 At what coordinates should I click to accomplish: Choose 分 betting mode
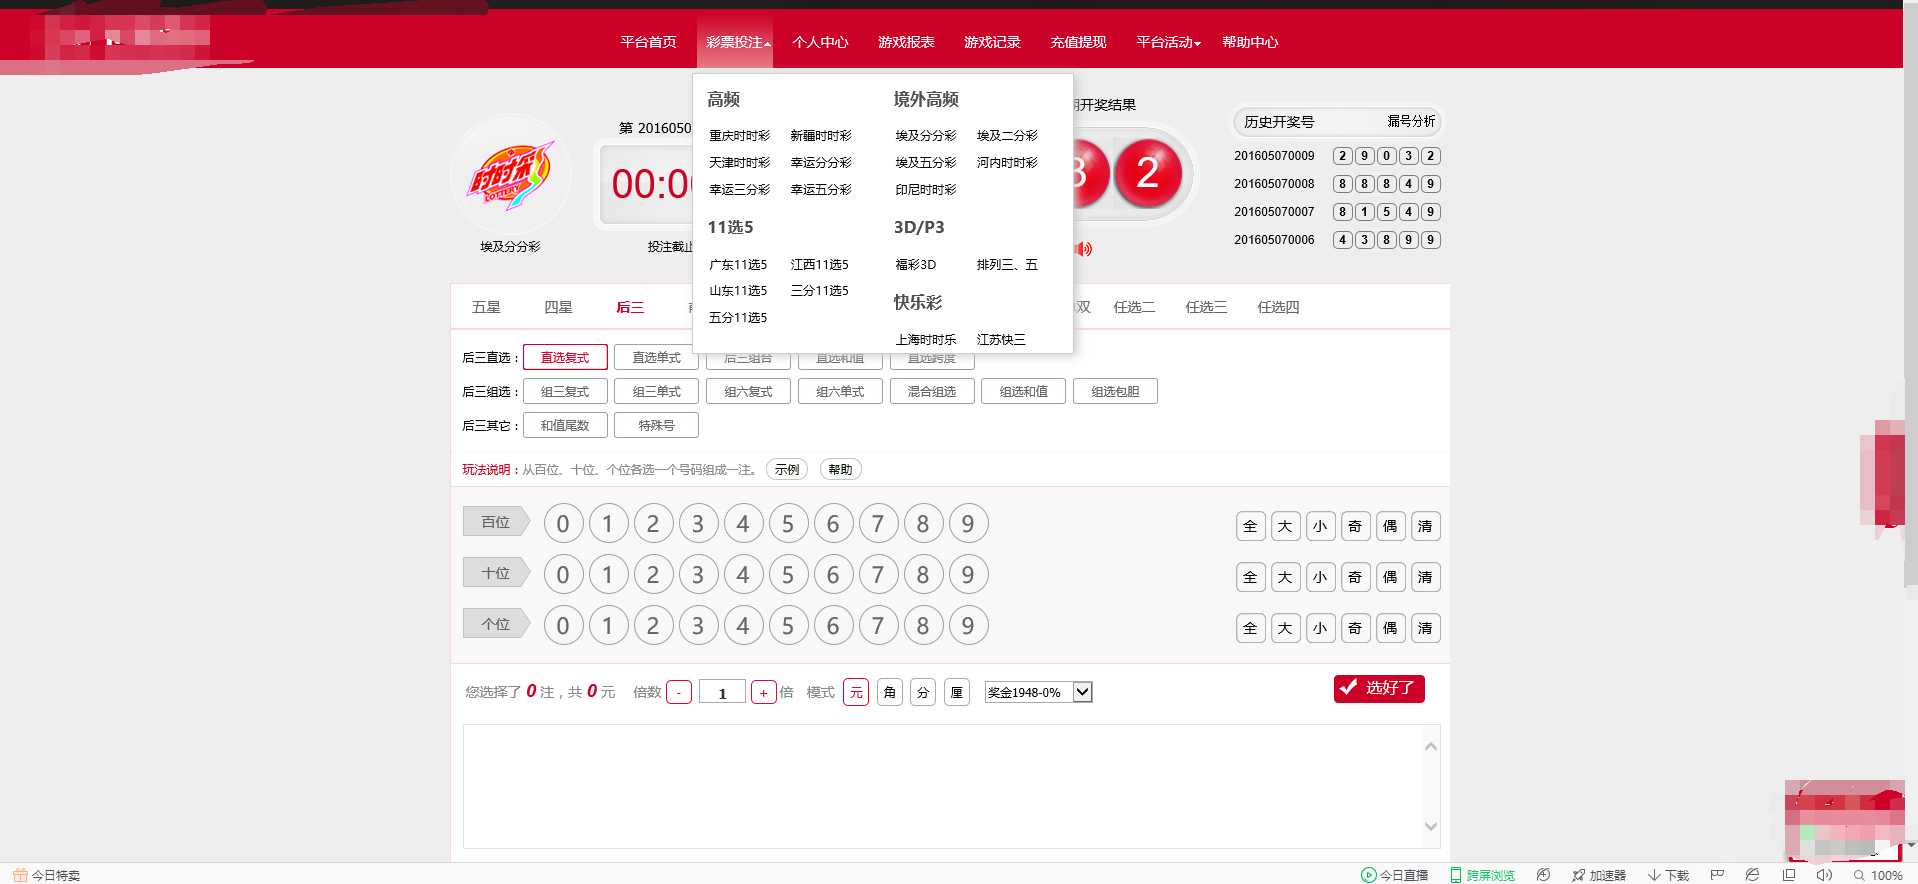923,692
